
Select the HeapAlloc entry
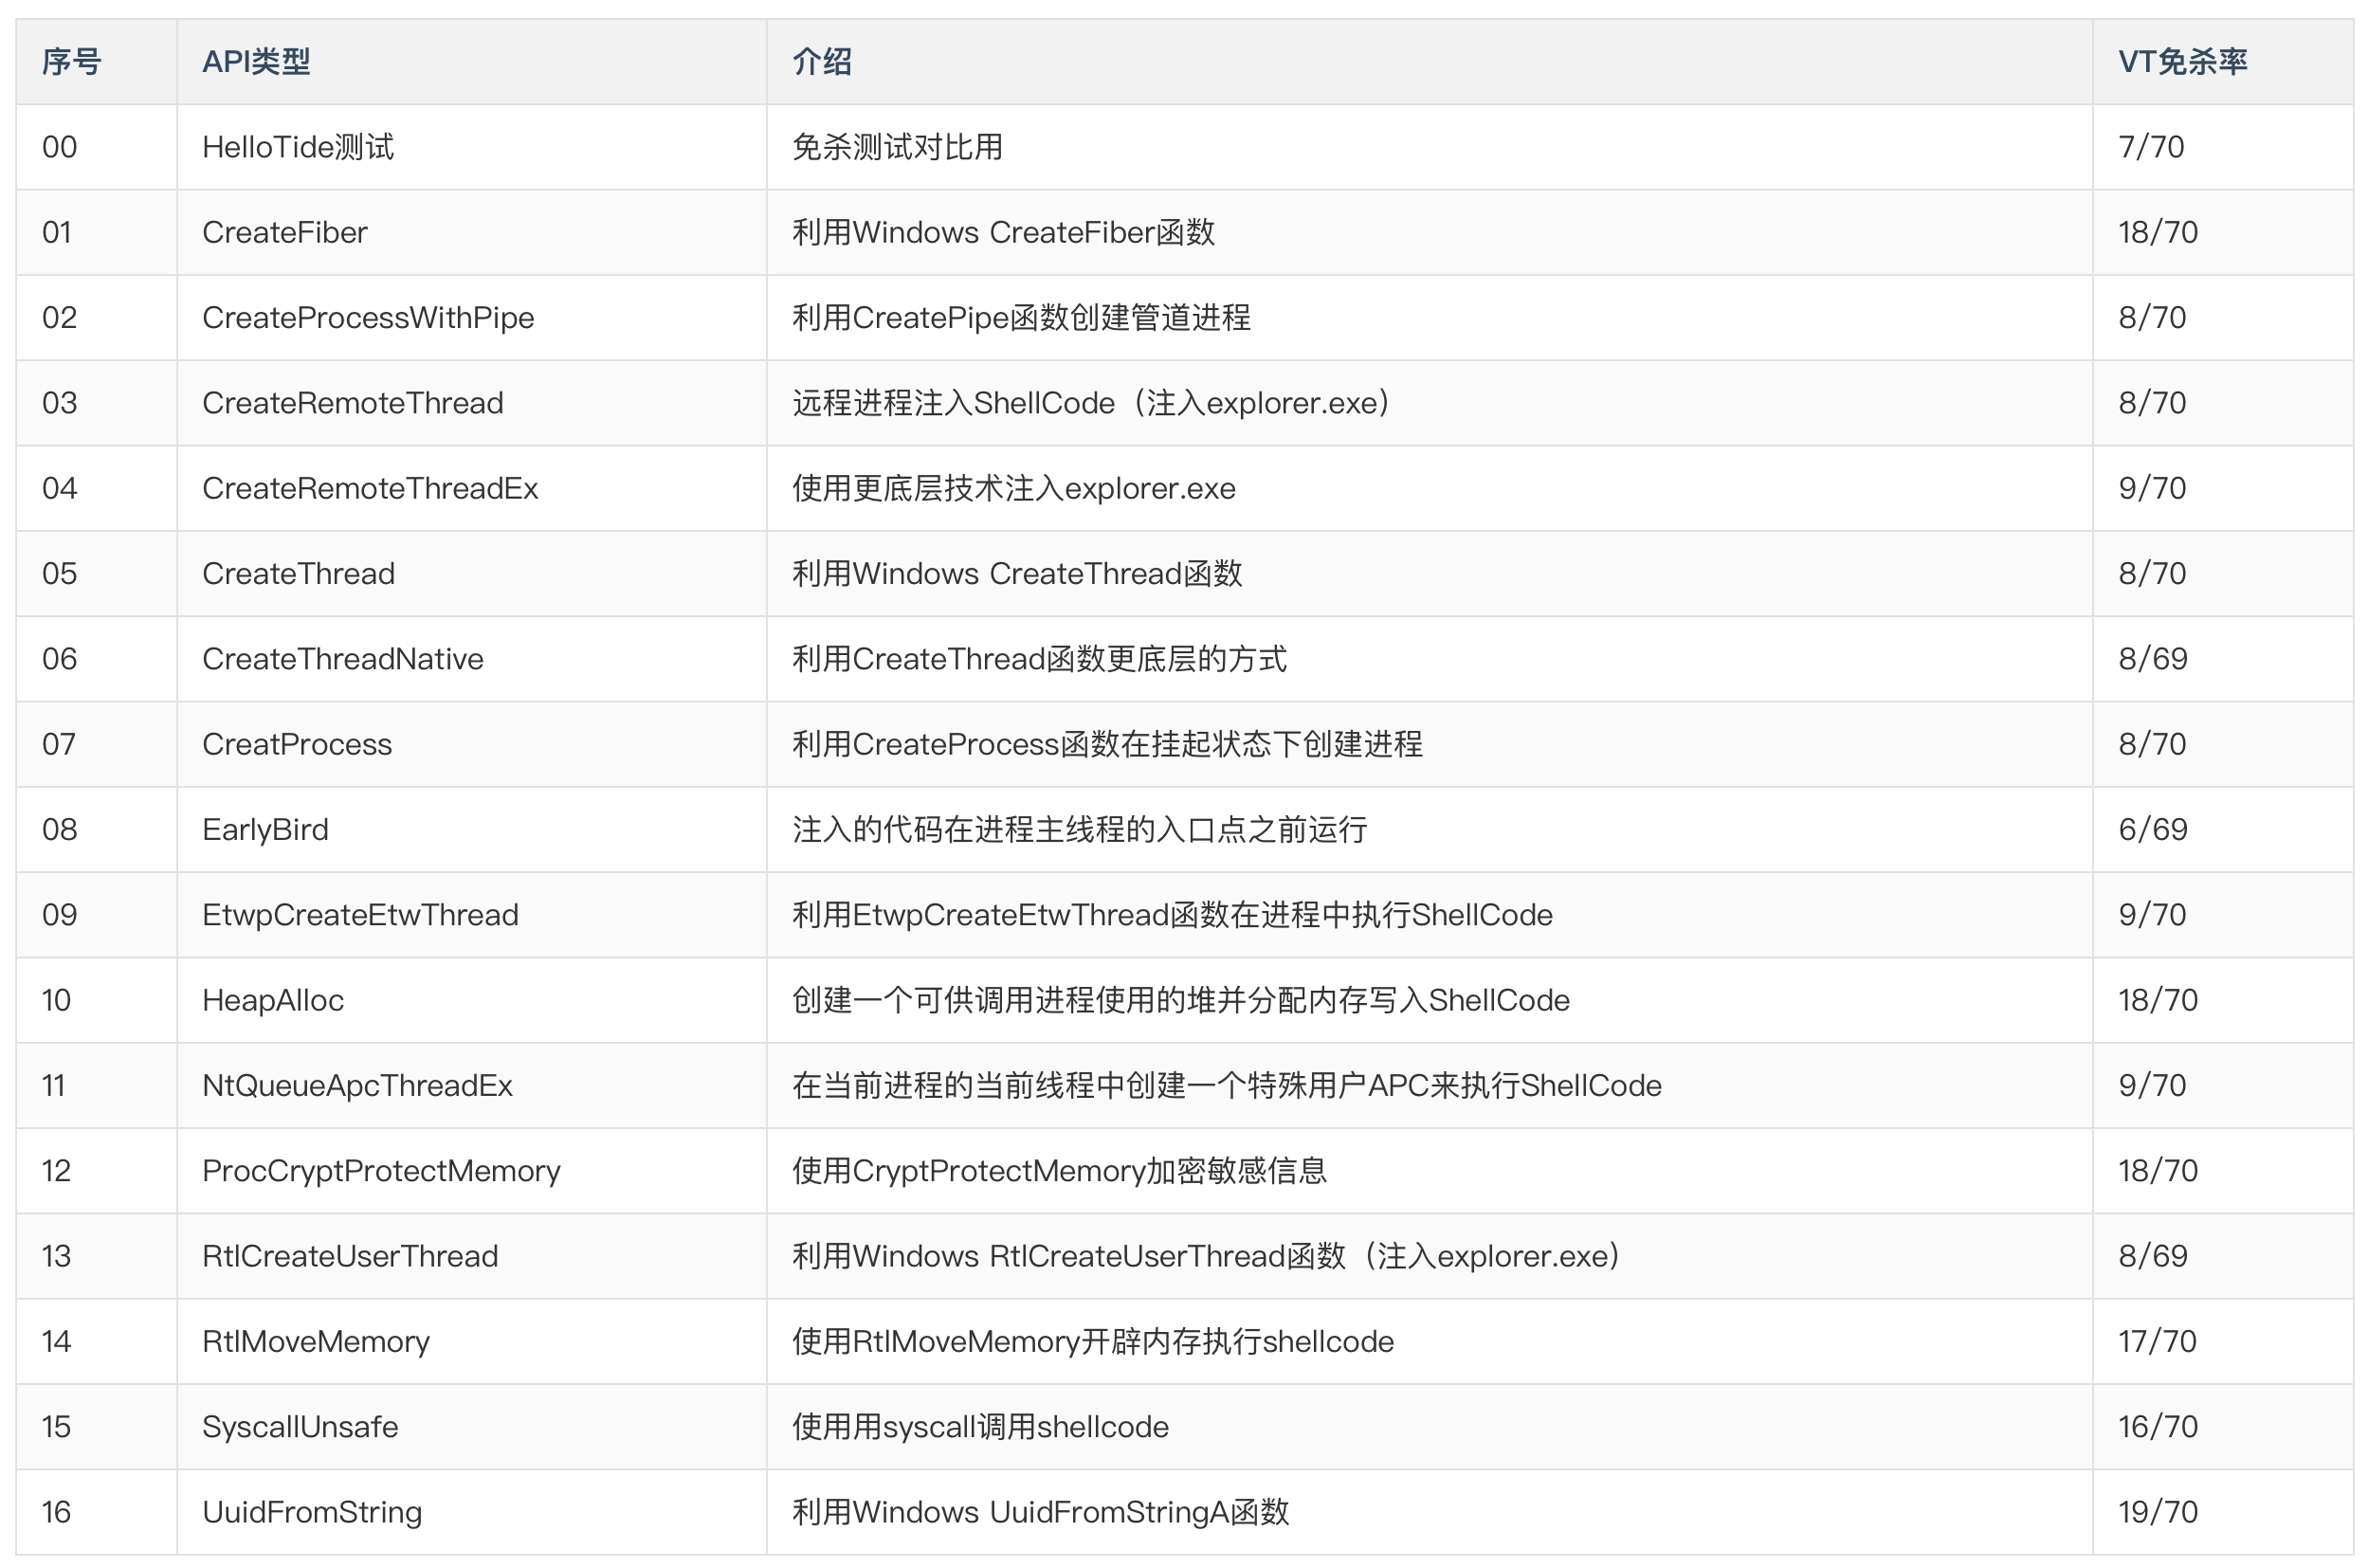pyautogui.click(x=272, y=1000)
